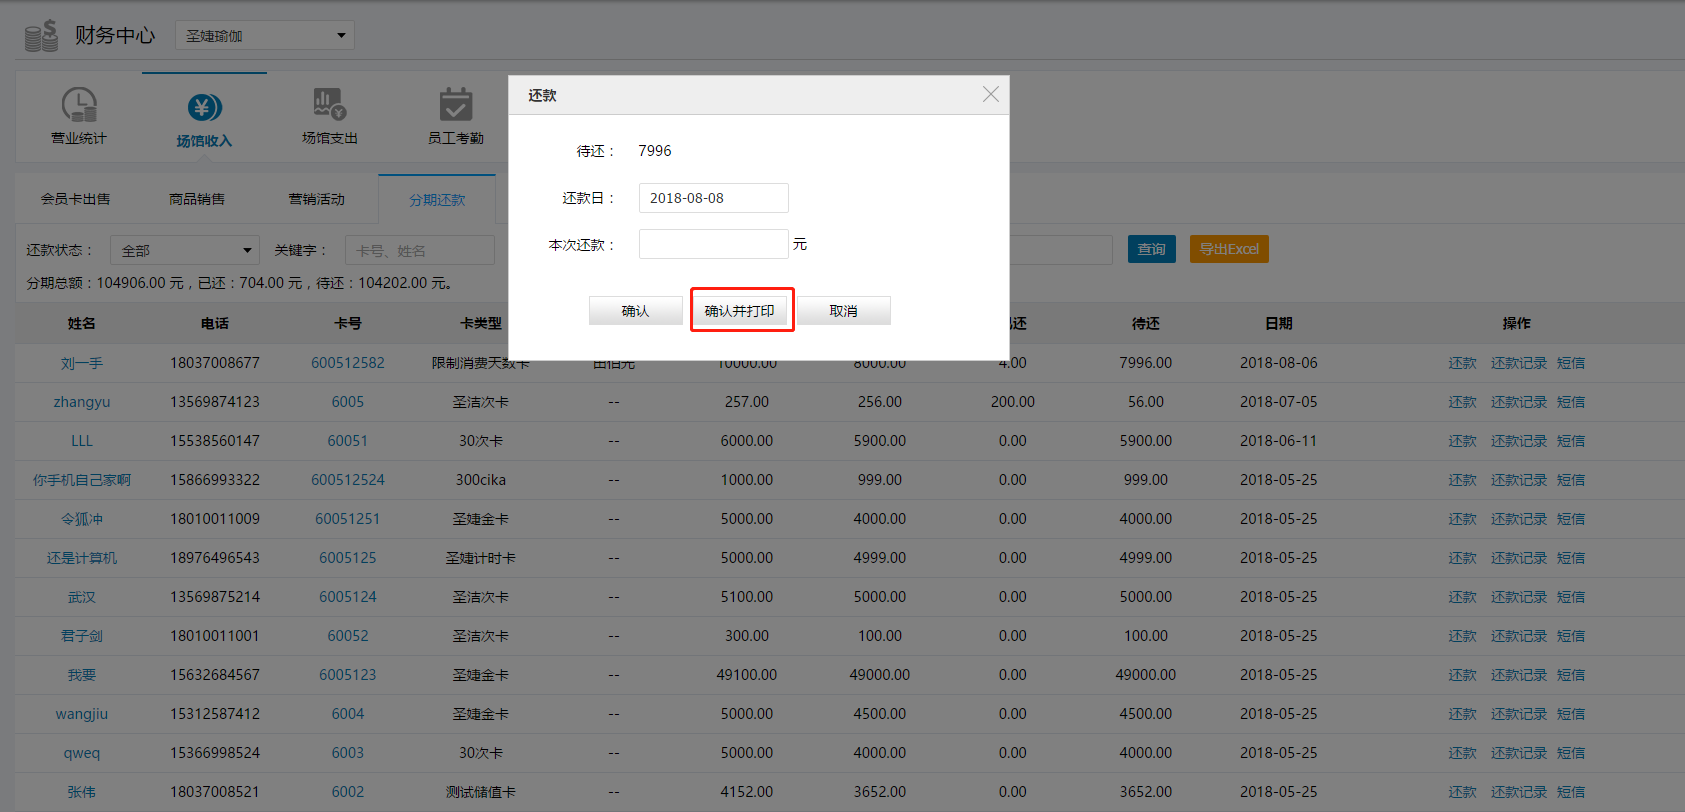This screenshot has height=812, width=1685.
Task: Open the 营业统计 clock icon
Action: 79,104
